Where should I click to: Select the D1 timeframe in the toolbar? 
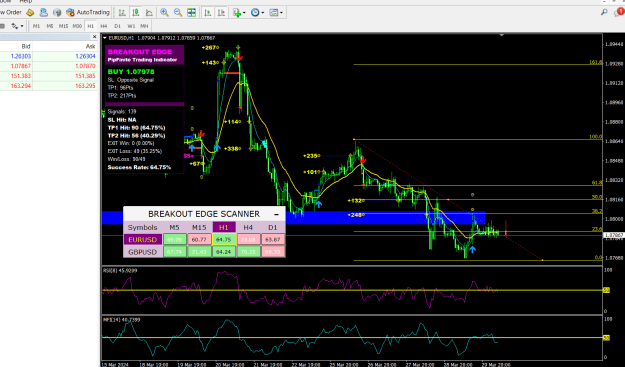pos(117,26)
